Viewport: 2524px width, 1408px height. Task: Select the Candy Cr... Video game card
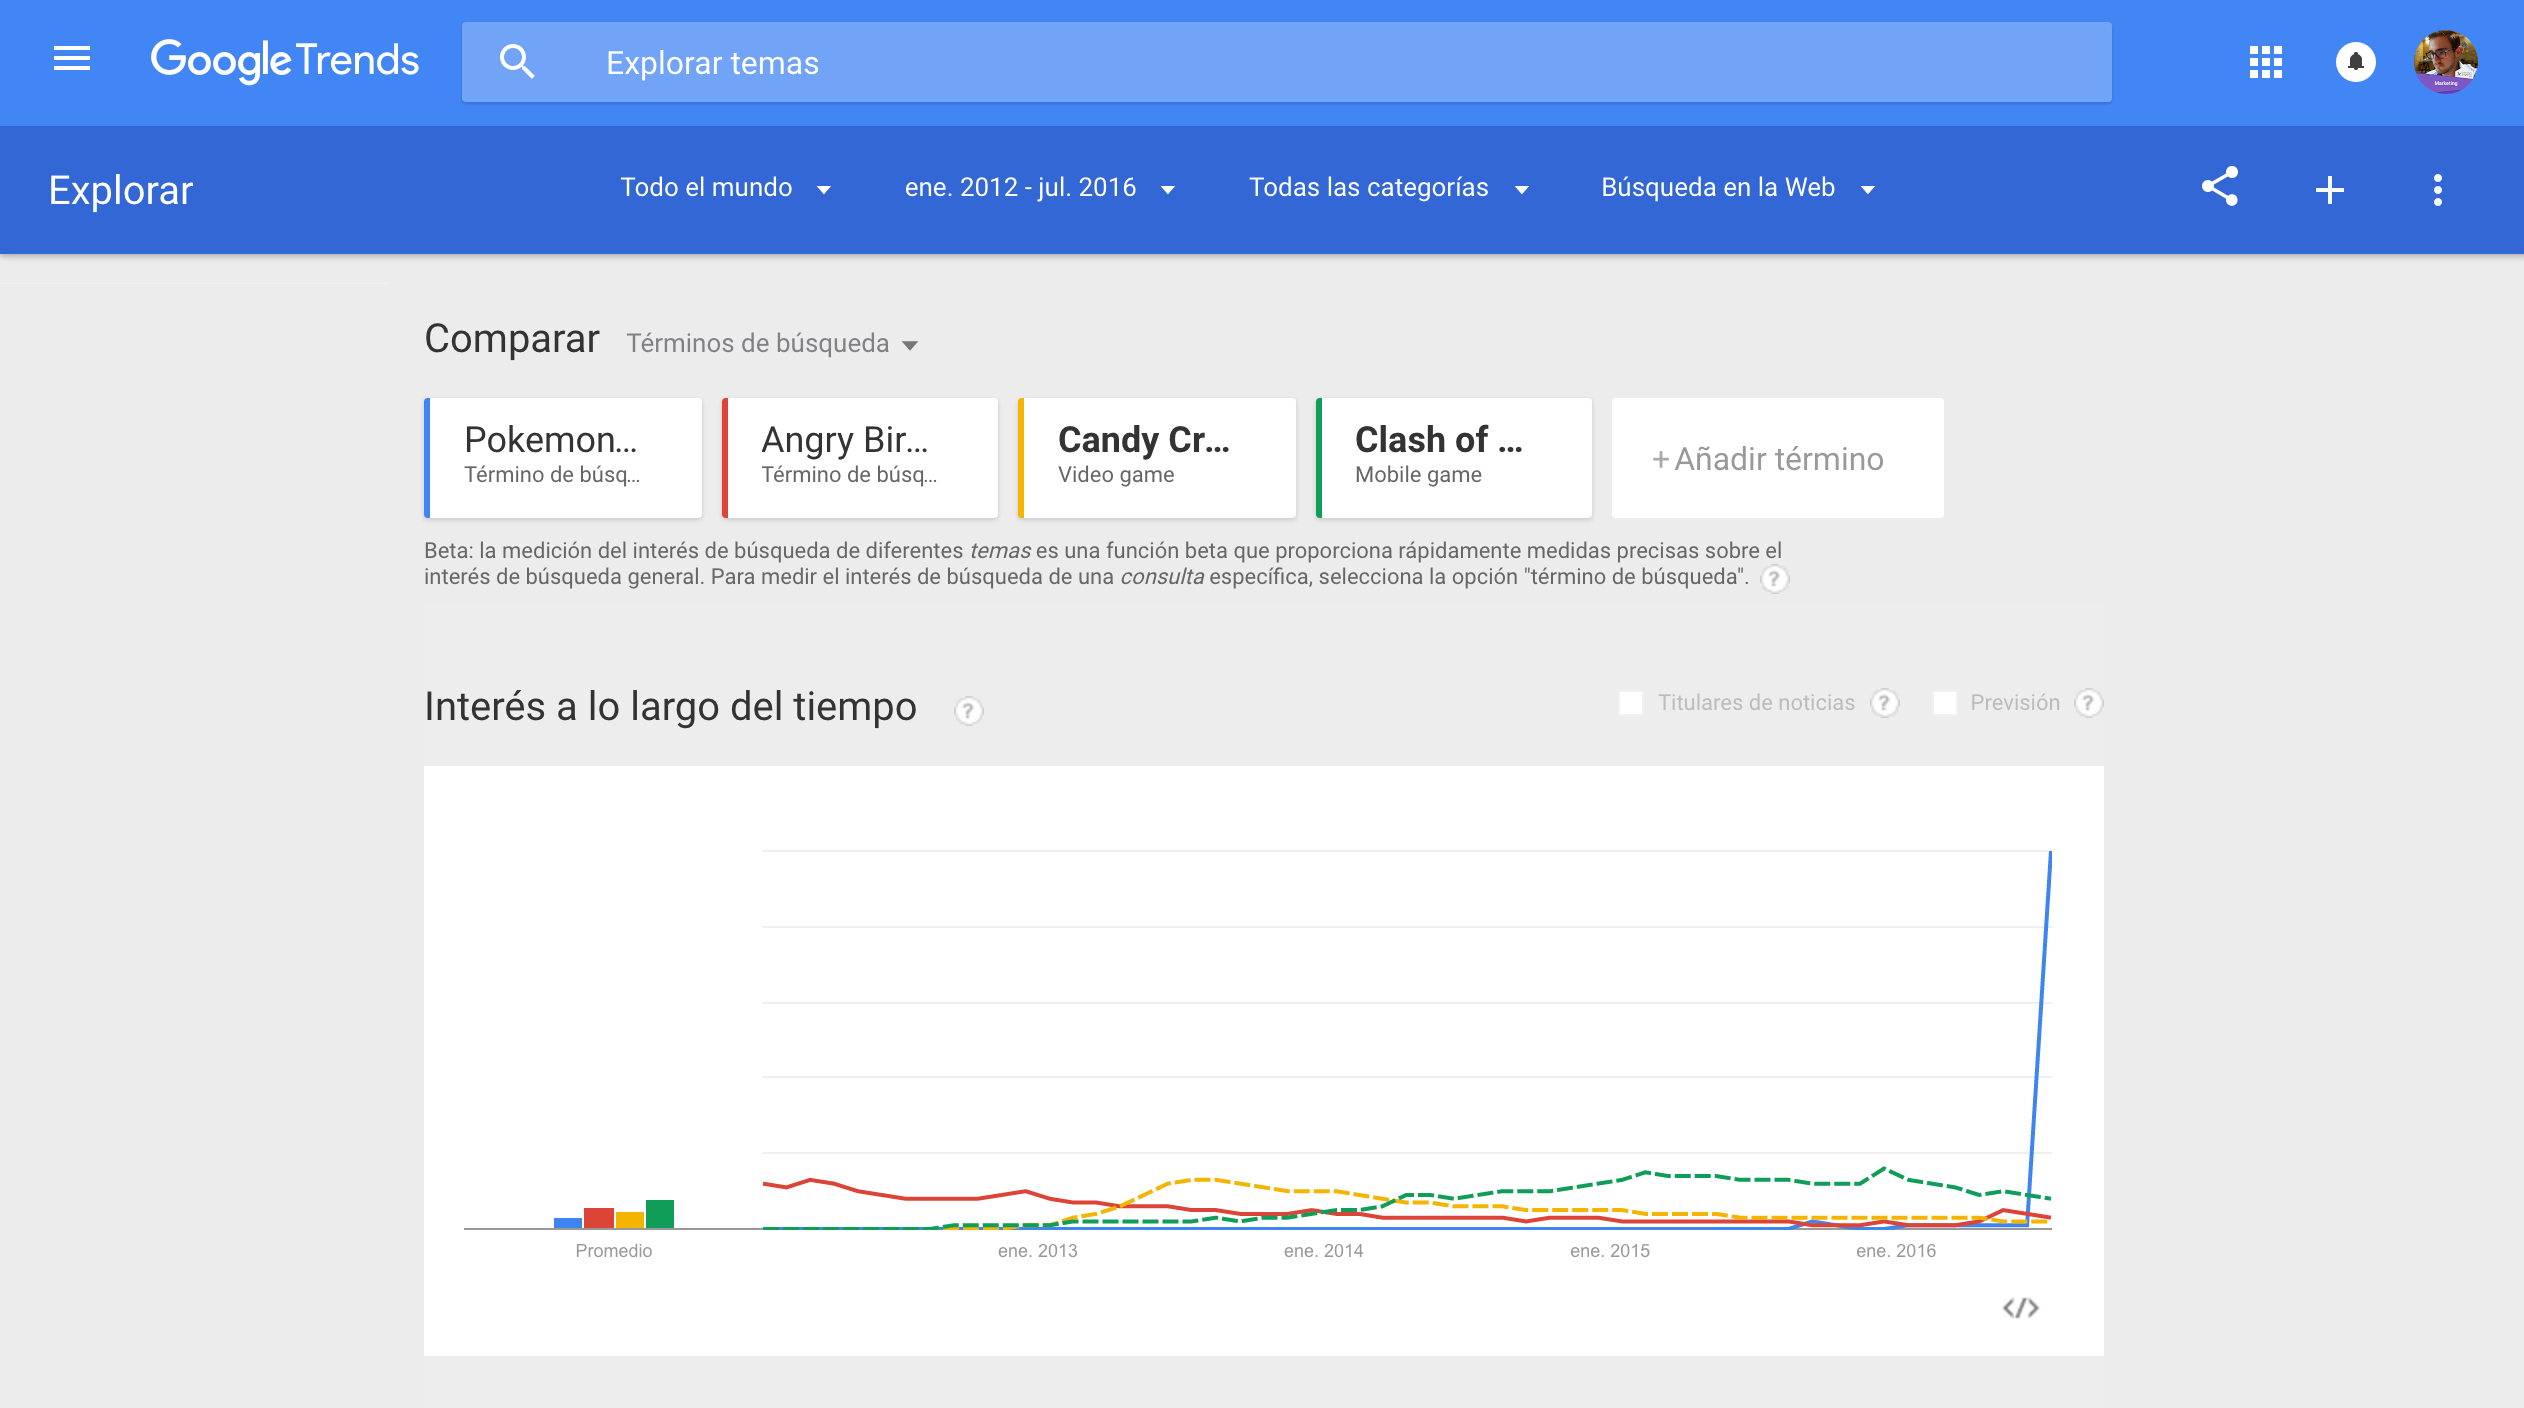tap(1157, 458)
